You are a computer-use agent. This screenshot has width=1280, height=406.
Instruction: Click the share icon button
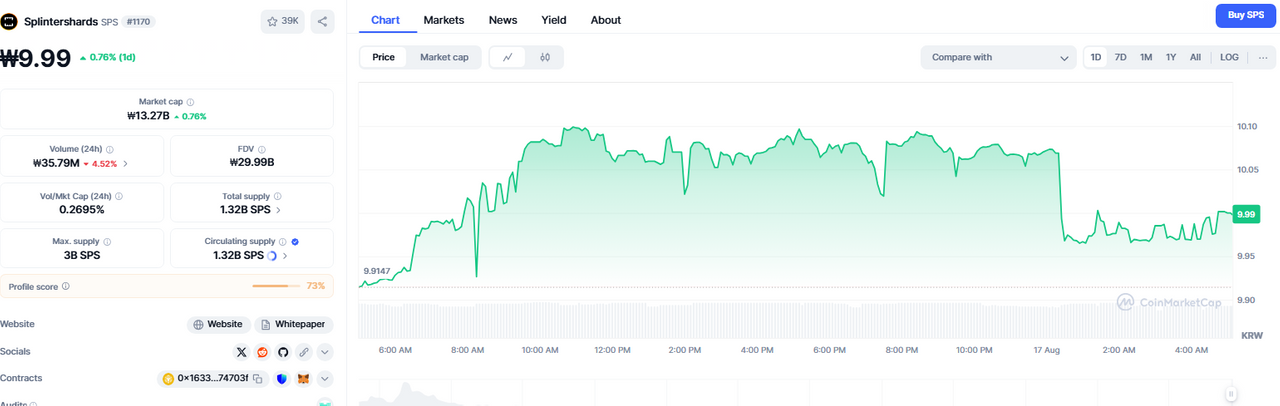point(323,21)
